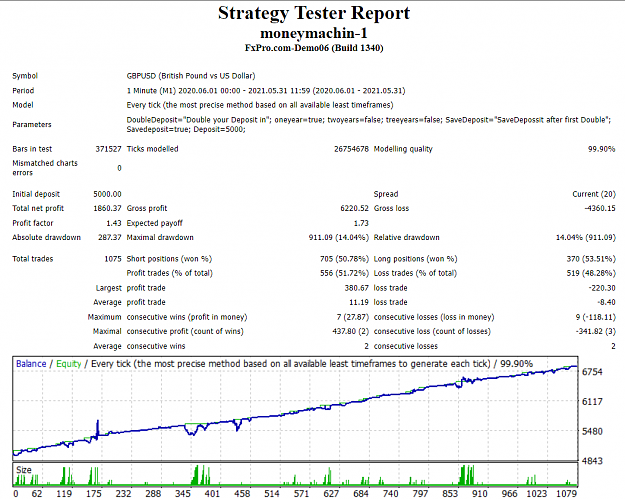This screenshot has width=625, height=499.
Task: Click Loss trades value '519 (48.28%)'
Action: coord(591,273)
